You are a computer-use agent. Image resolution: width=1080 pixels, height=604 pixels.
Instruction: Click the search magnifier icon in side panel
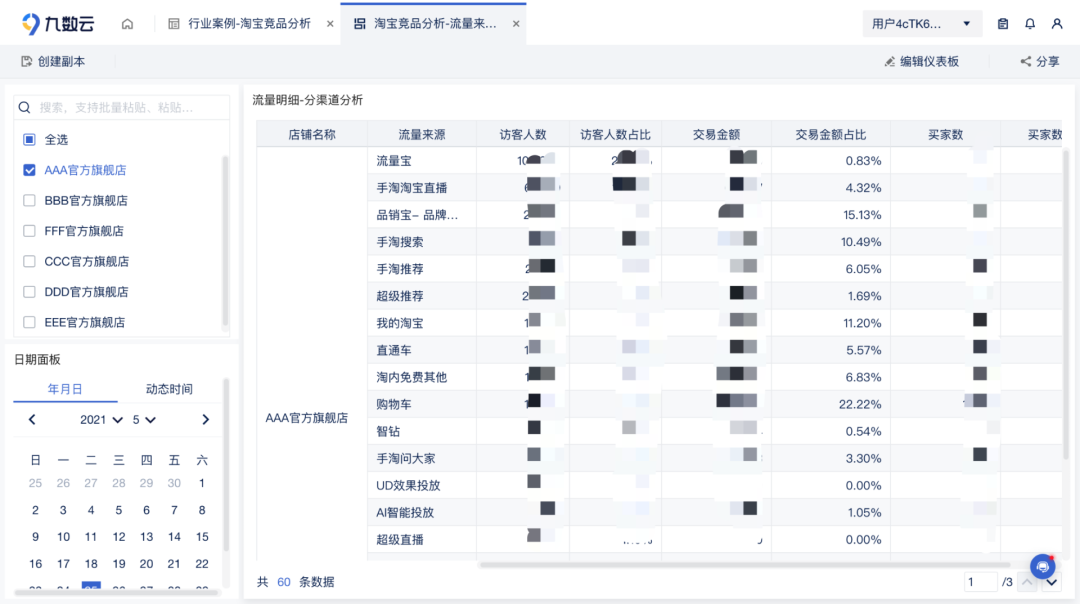point(25,106)
